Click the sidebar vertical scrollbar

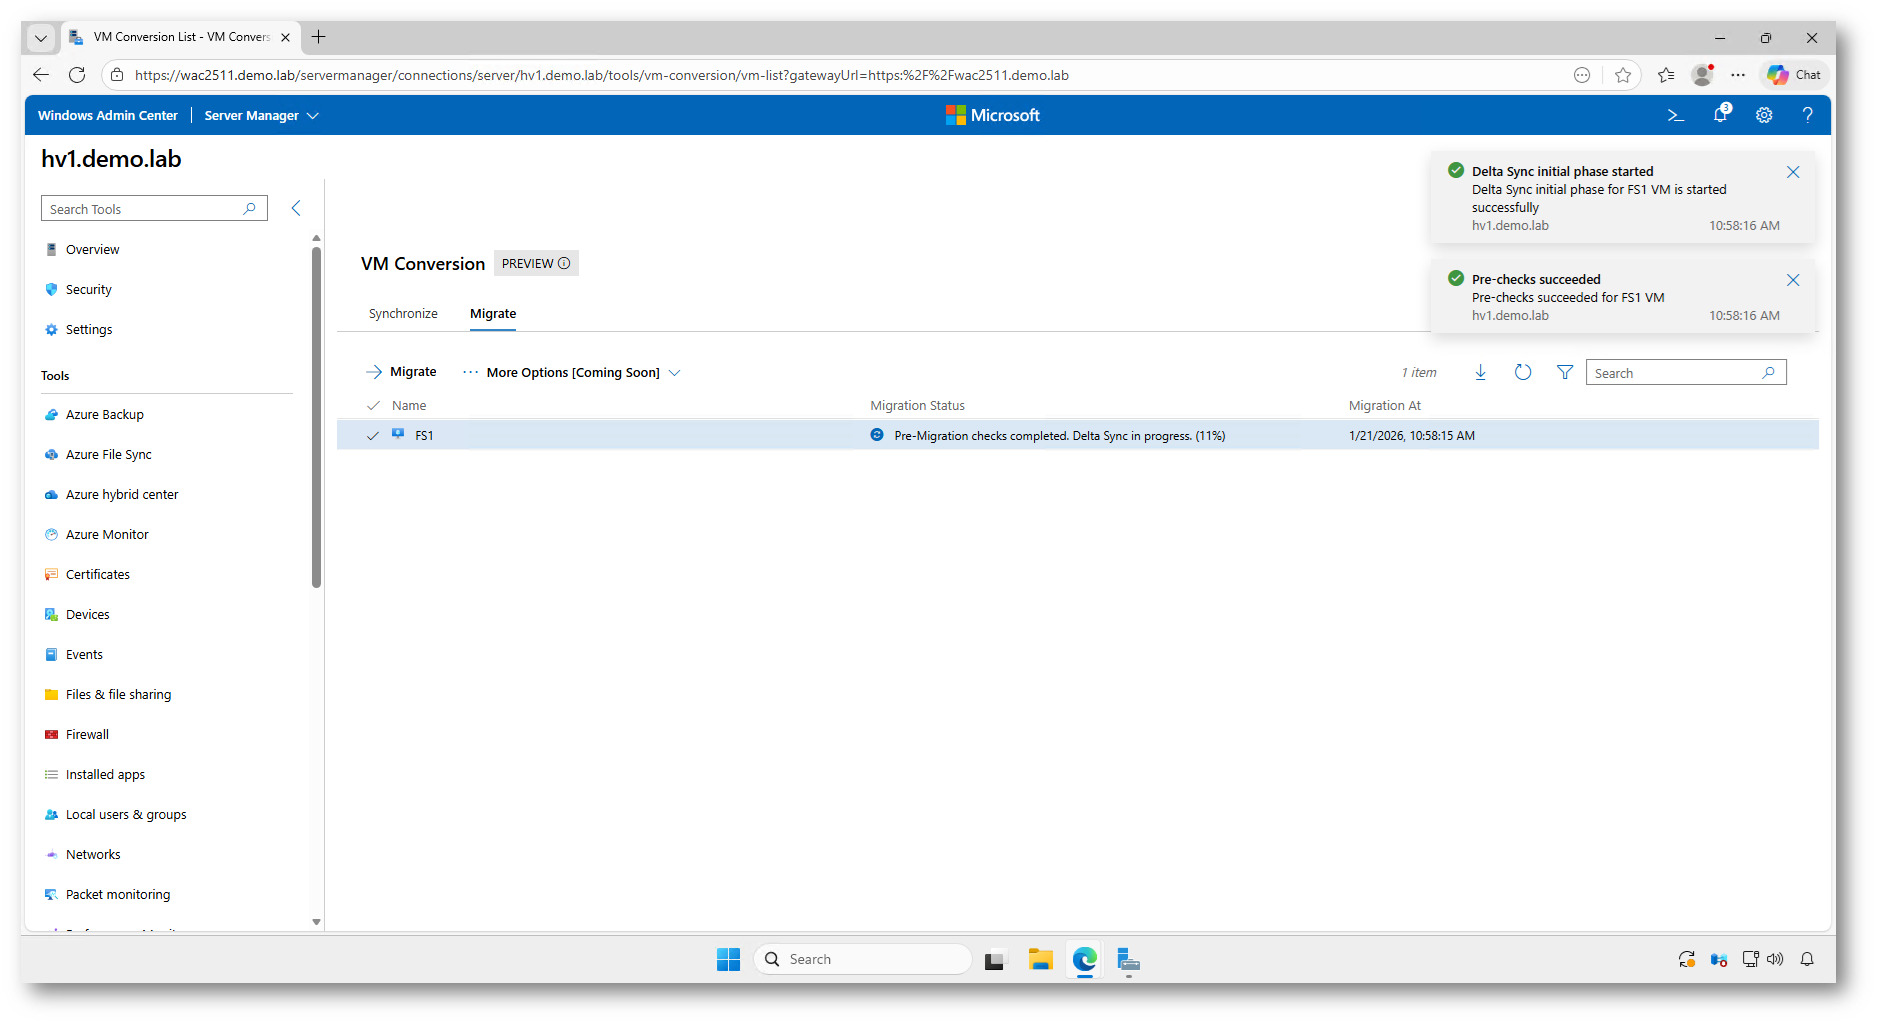pos(316,420)
